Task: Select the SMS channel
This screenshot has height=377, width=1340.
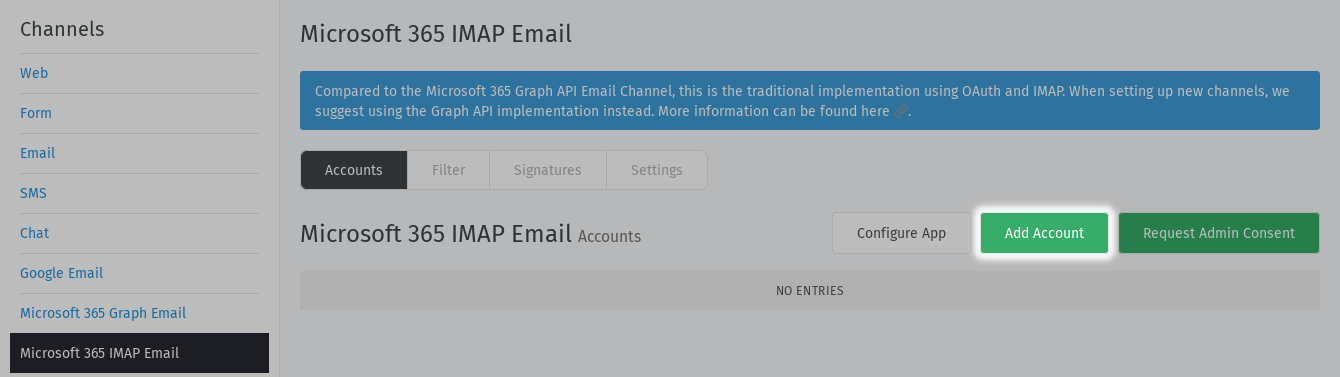Action: pos(33,193)
